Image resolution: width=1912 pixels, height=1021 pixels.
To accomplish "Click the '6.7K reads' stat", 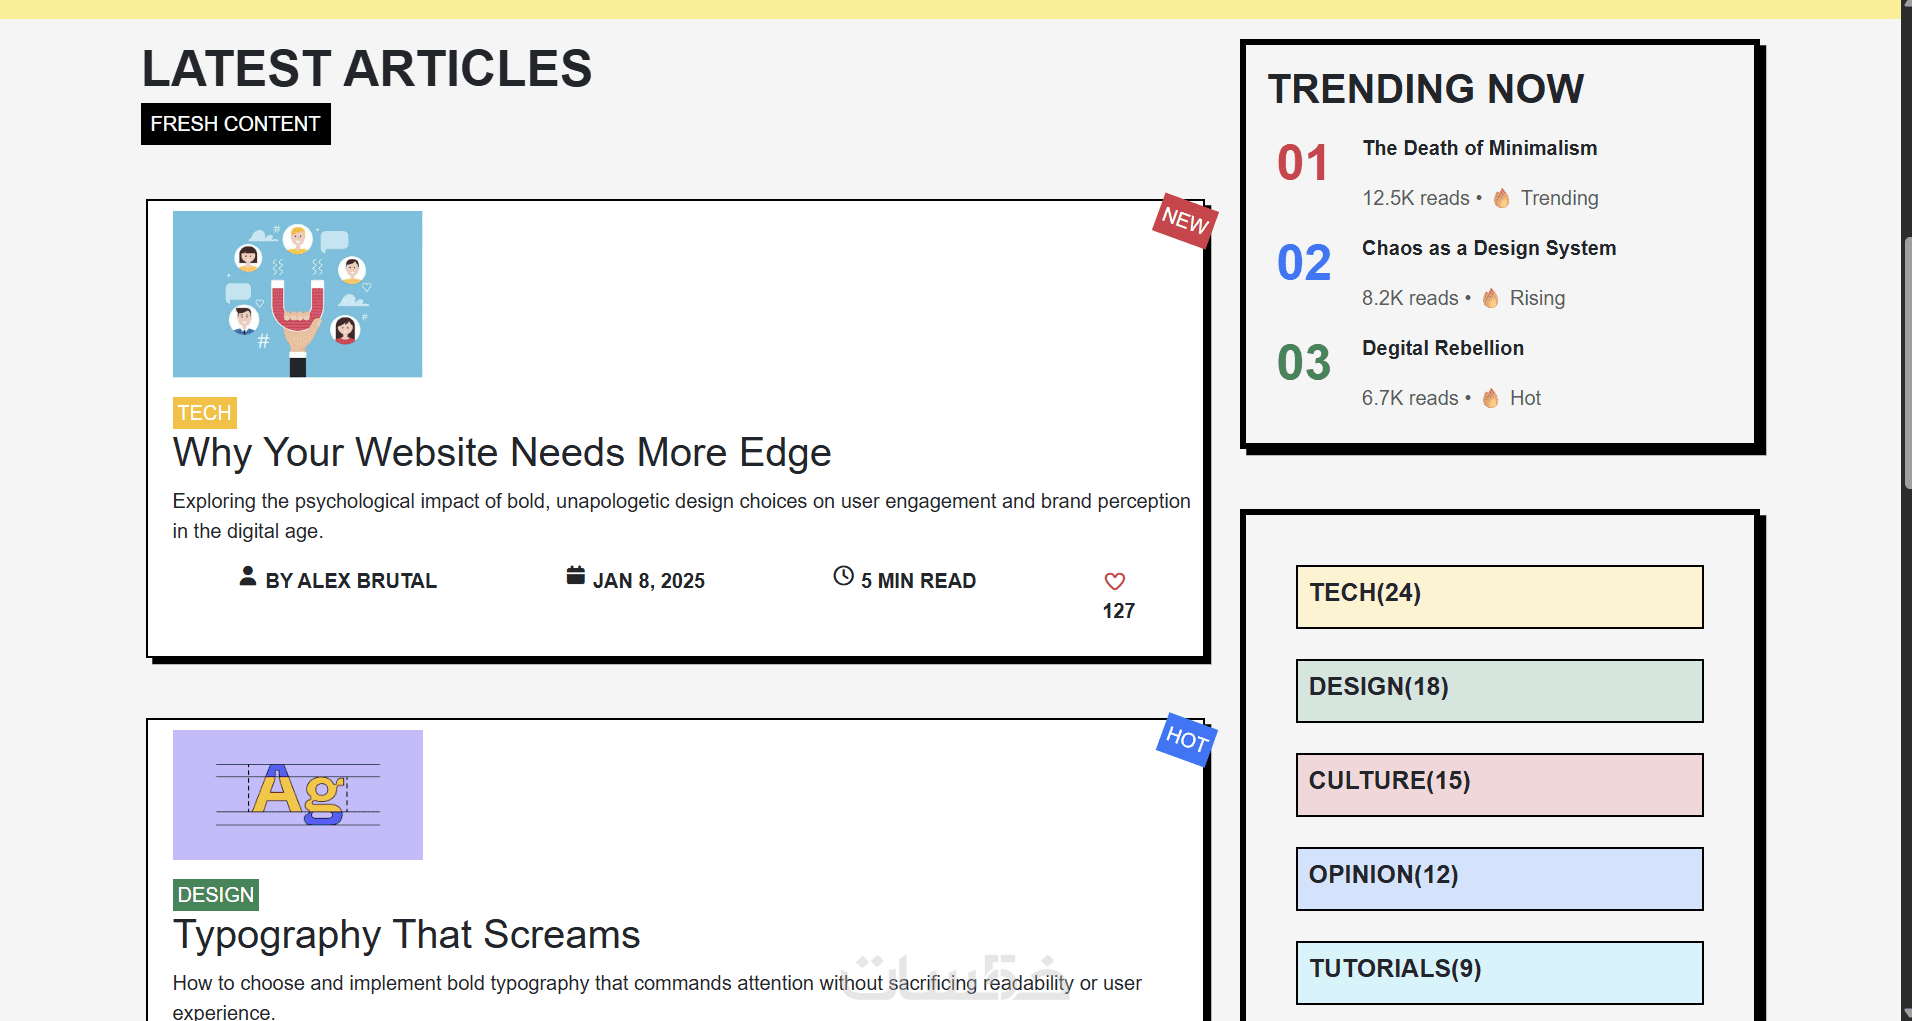I will pyautogui.click(x=1409, y=398).
